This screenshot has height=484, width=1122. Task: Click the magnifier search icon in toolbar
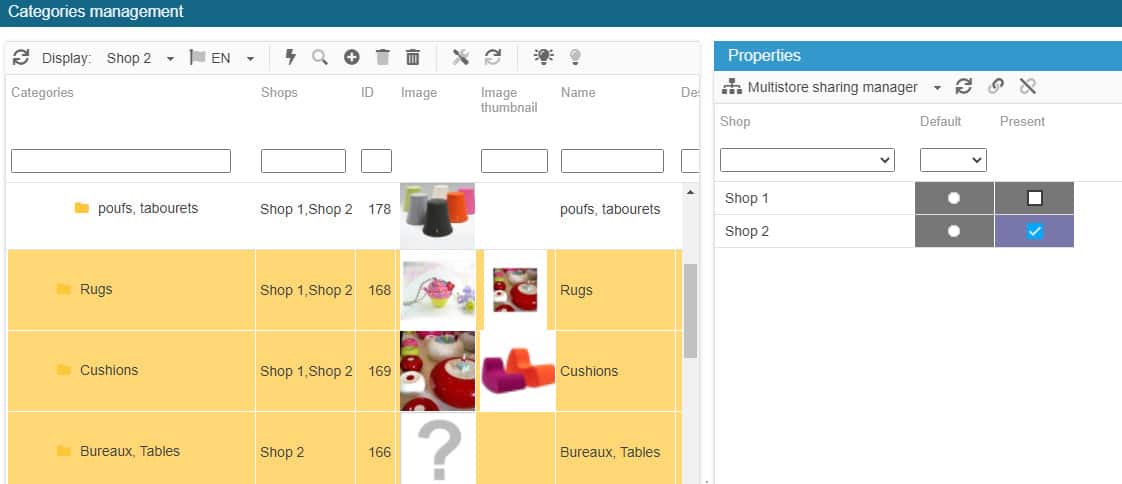pos(320,57)
